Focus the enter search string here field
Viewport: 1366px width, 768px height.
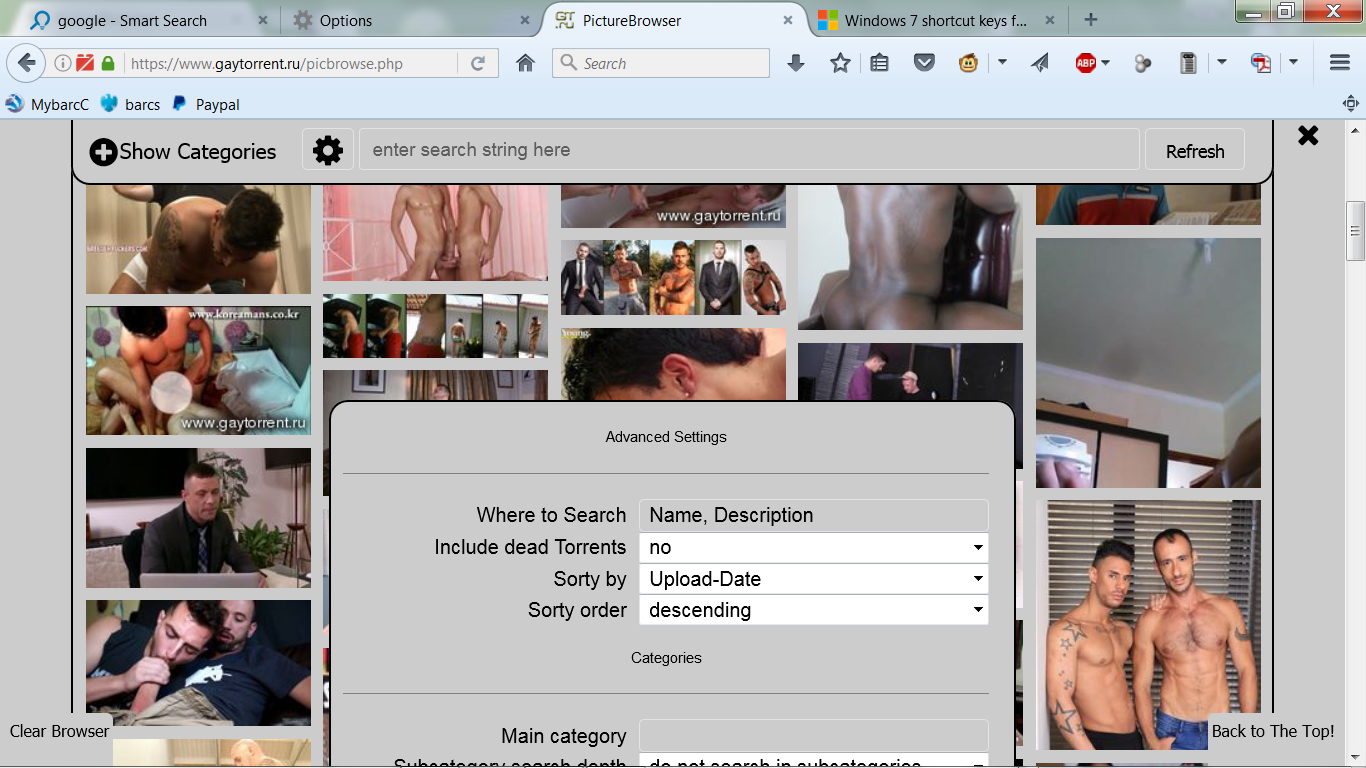tap(748, 150)
